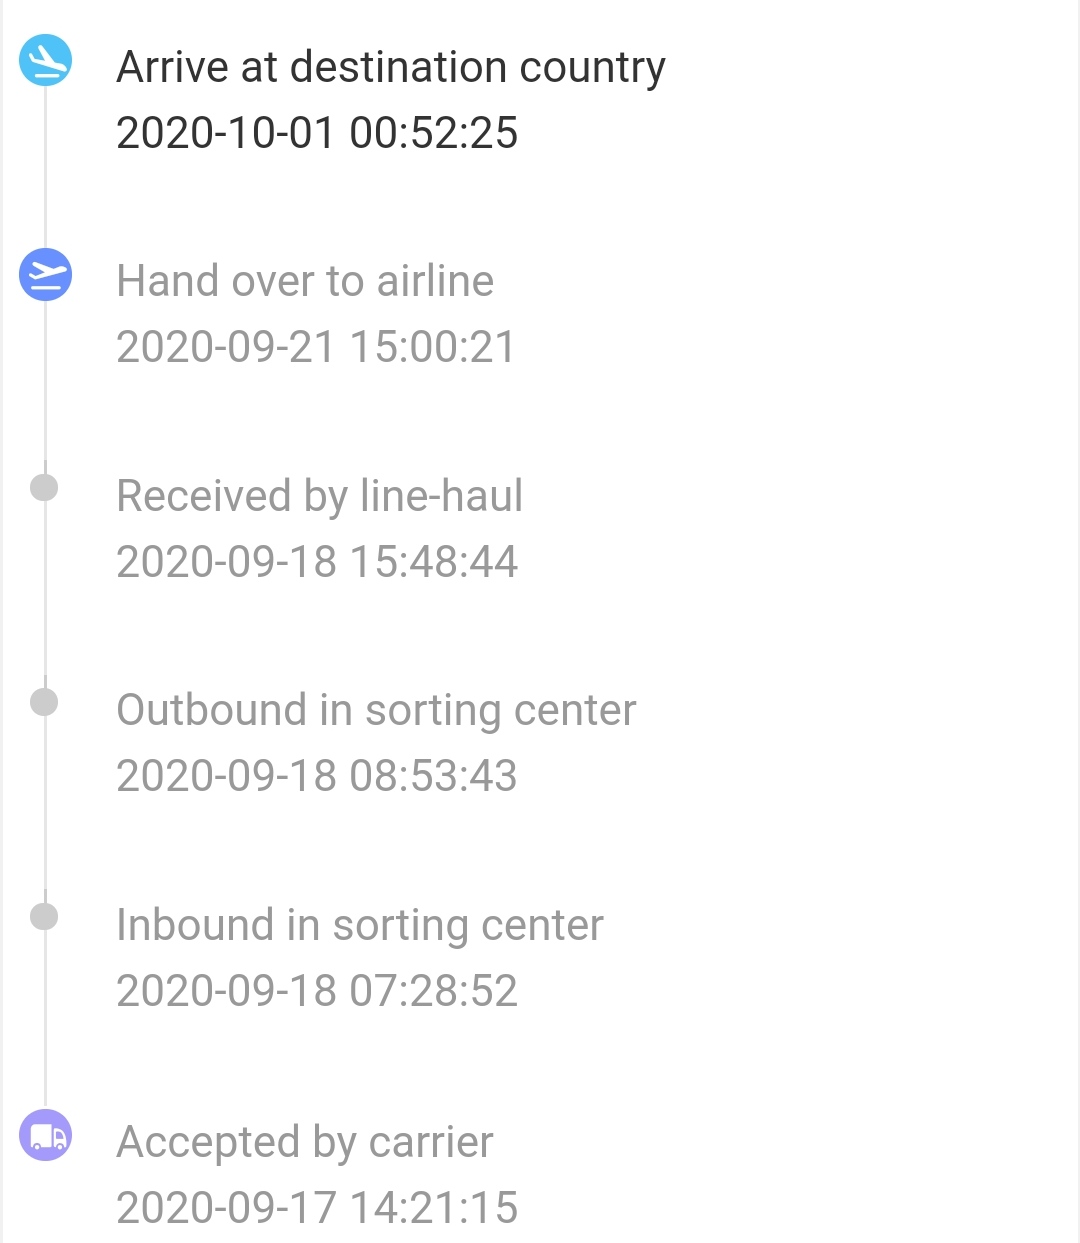Select the Arrive at destination country status

click(390, 68)
